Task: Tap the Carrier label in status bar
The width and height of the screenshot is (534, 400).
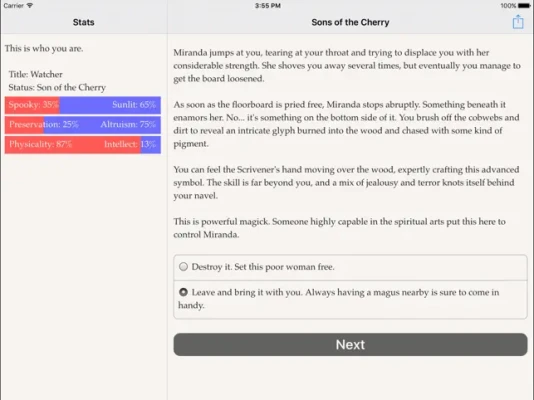Action: click(14, 5)
